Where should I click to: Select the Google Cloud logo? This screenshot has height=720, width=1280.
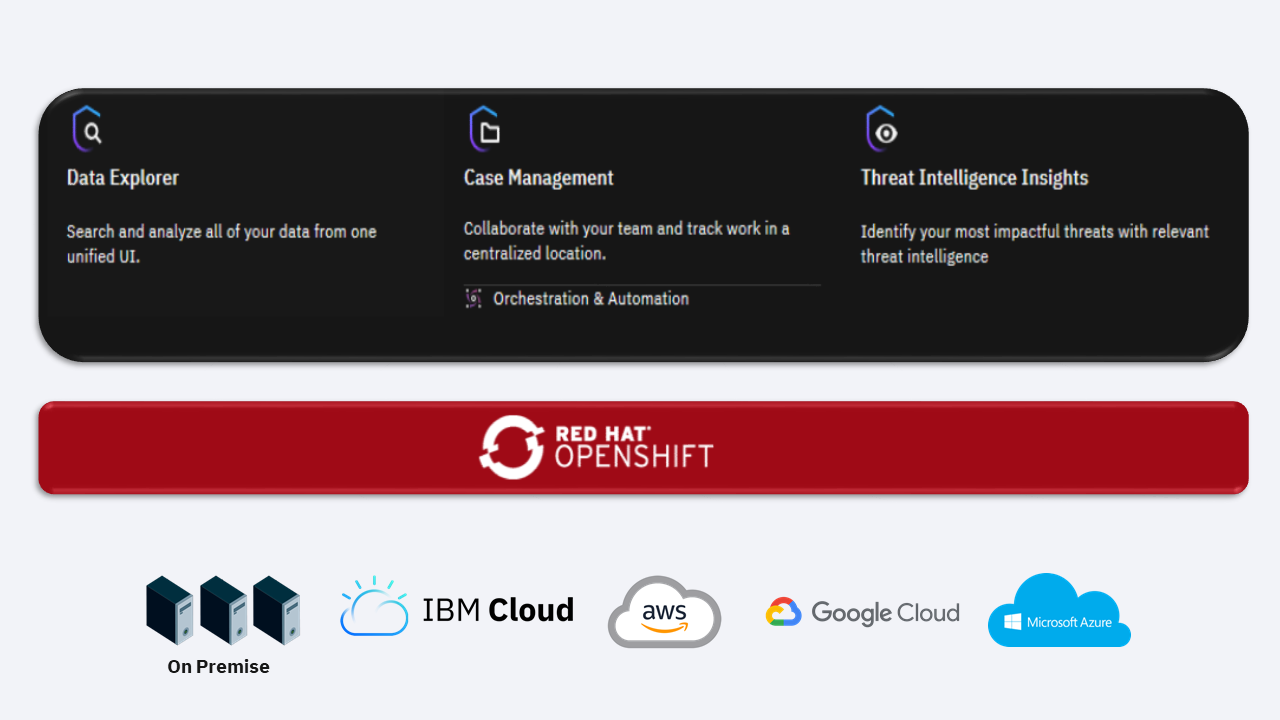point(862,612)
